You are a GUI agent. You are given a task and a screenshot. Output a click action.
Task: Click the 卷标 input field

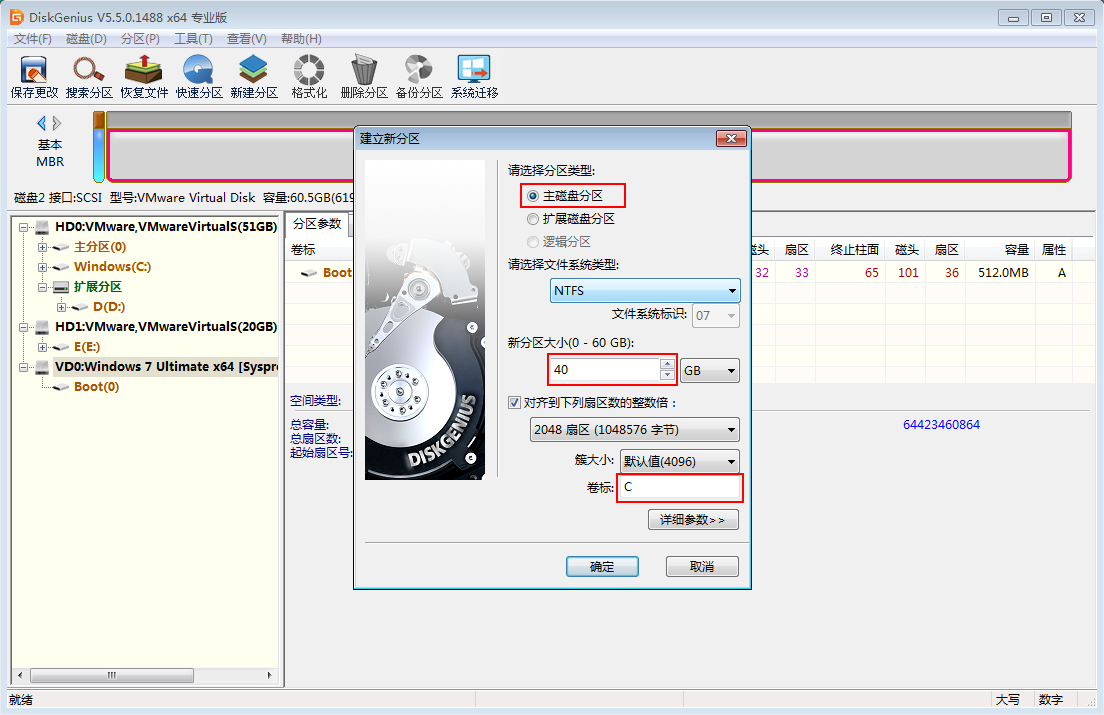[x=679, y=488]
